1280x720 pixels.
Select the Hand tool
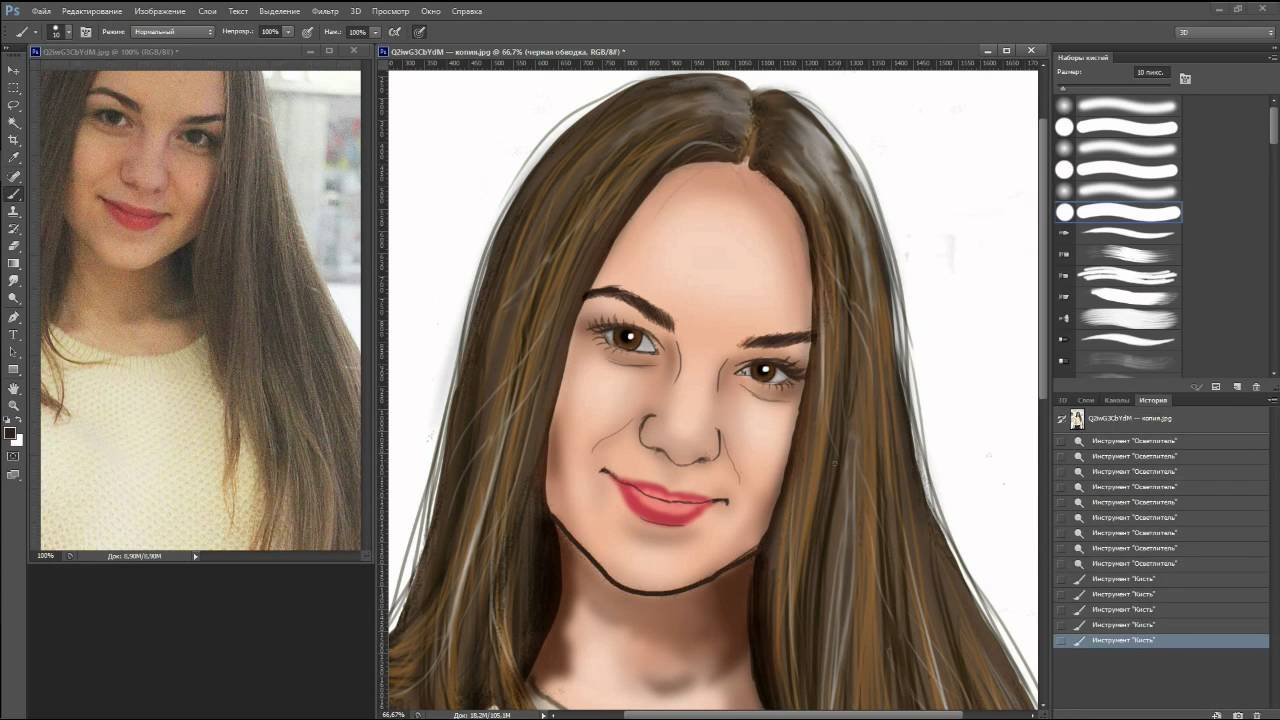(14, 388)
